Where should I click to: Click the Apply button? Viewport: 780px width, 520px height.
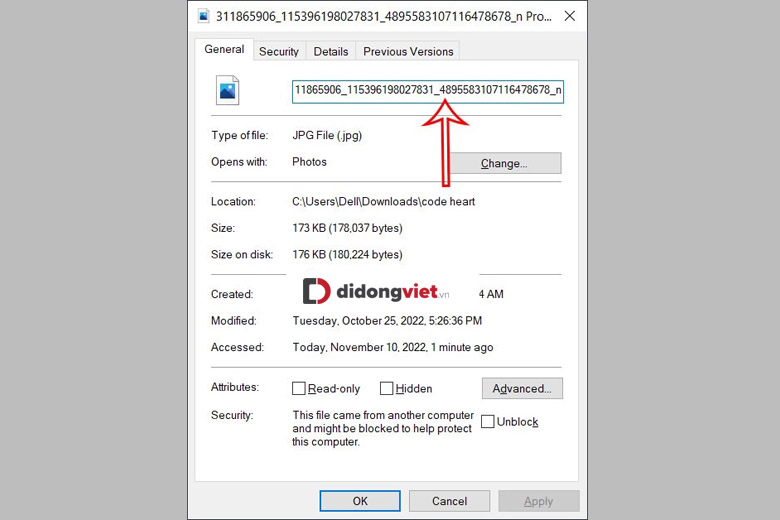point(538,501)
